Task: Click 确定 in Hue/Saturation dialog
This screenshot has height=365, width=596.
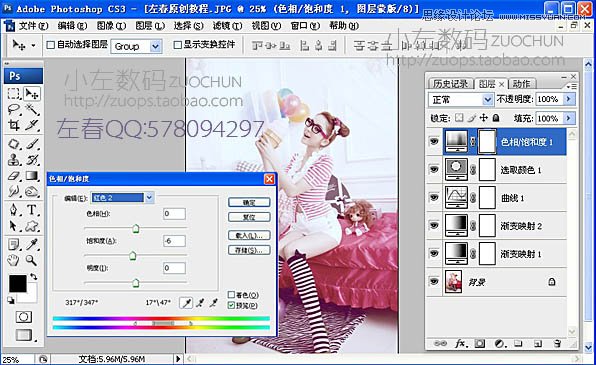Action: (249, 202)
